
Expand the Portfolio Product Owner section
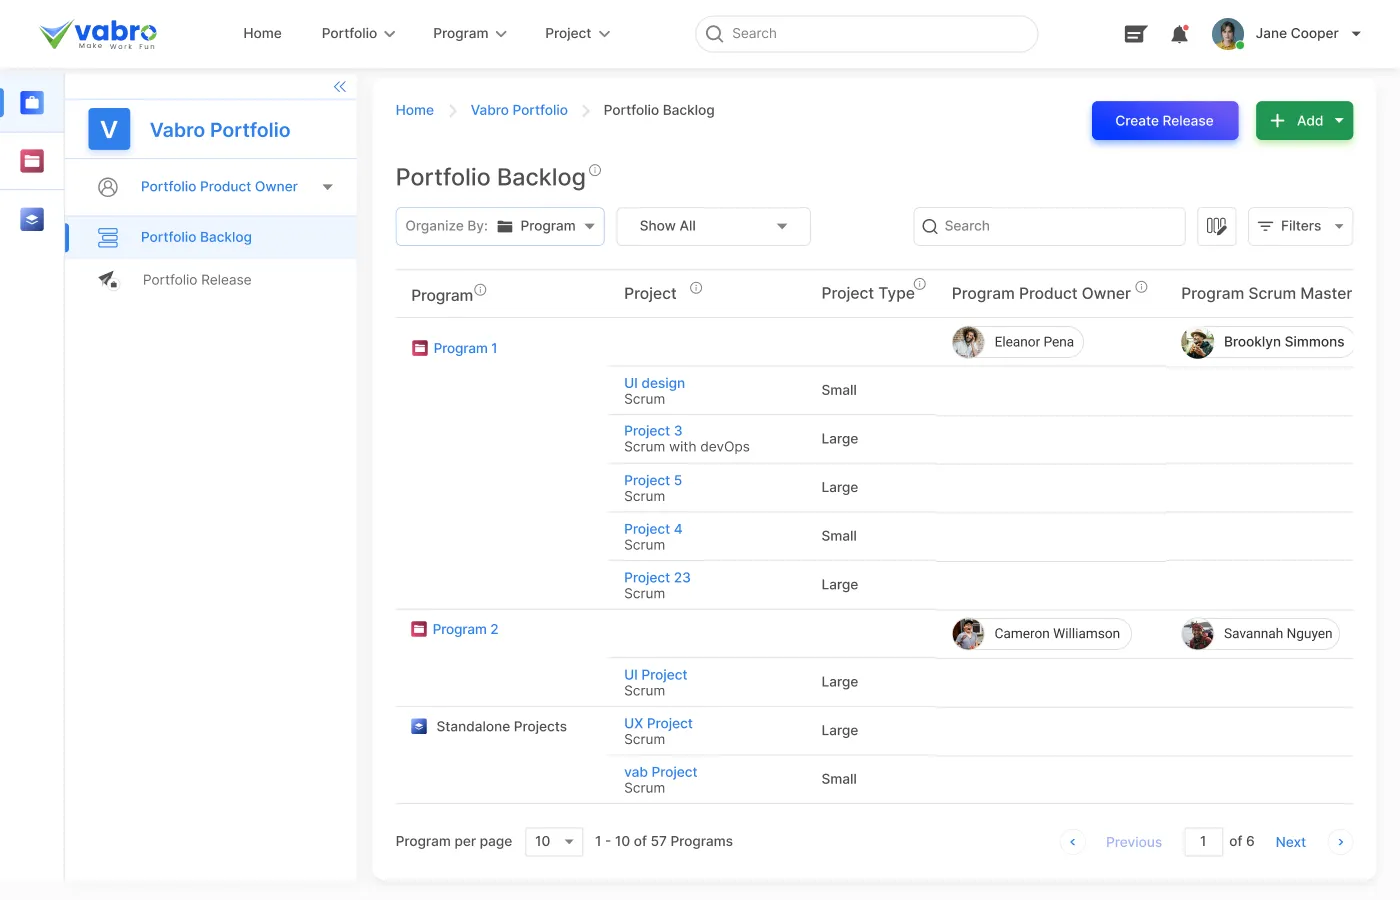click(327, 187)
